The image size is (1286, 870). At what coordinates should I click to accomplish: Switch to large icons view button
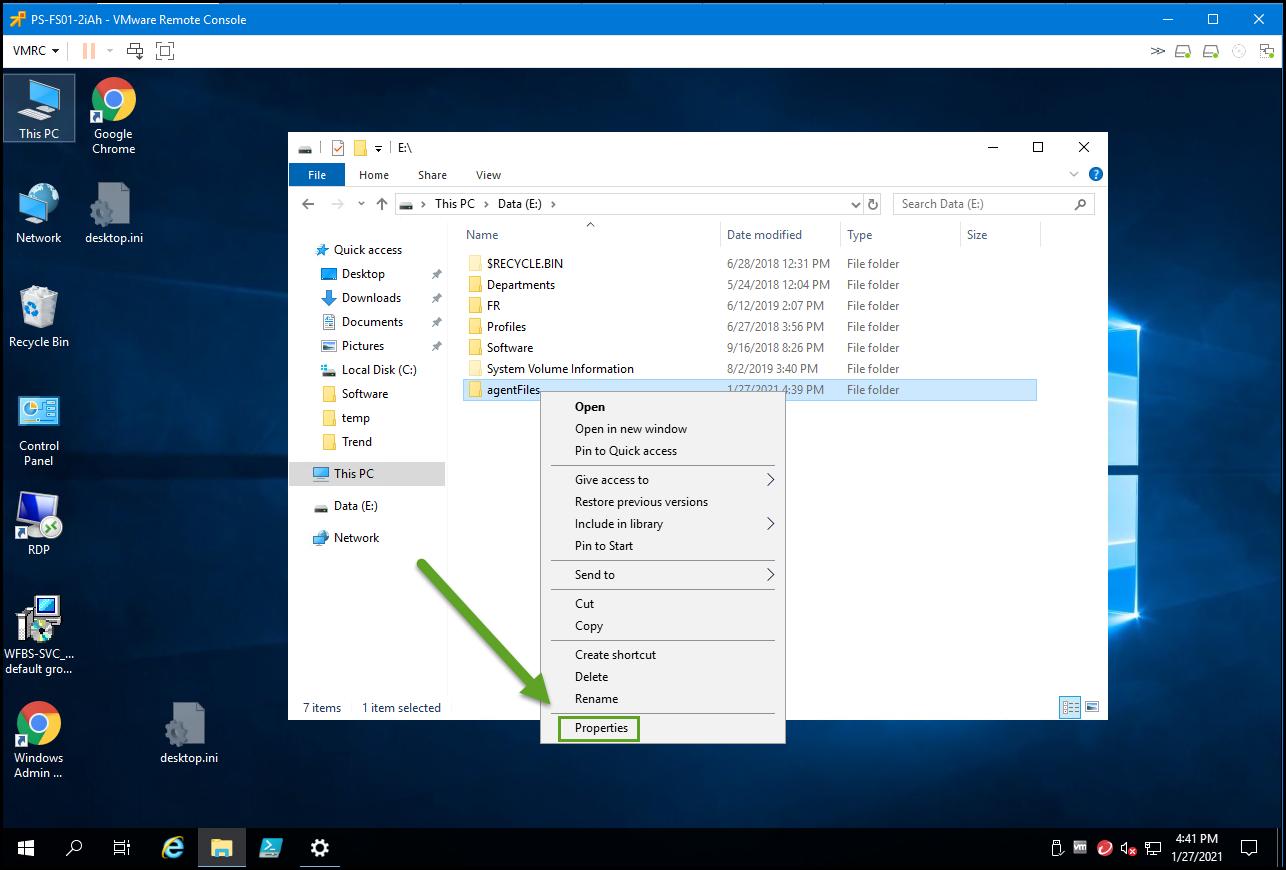(1092, 707)
